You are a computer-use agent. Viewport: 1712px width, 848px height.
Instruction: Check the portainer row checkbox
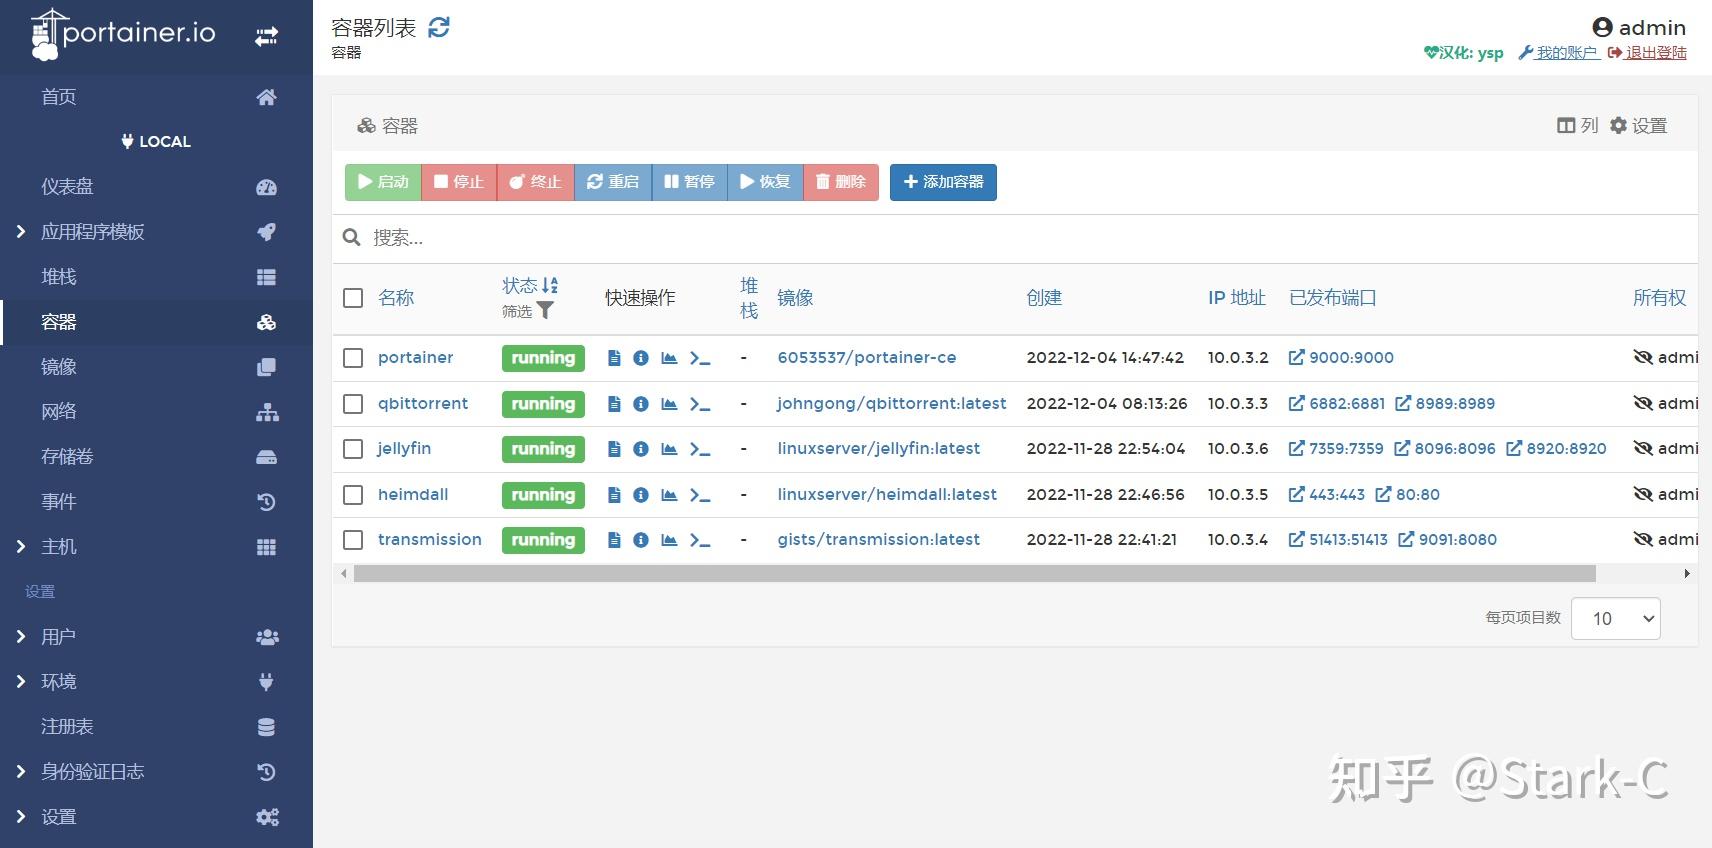click(x=353, y=358)
